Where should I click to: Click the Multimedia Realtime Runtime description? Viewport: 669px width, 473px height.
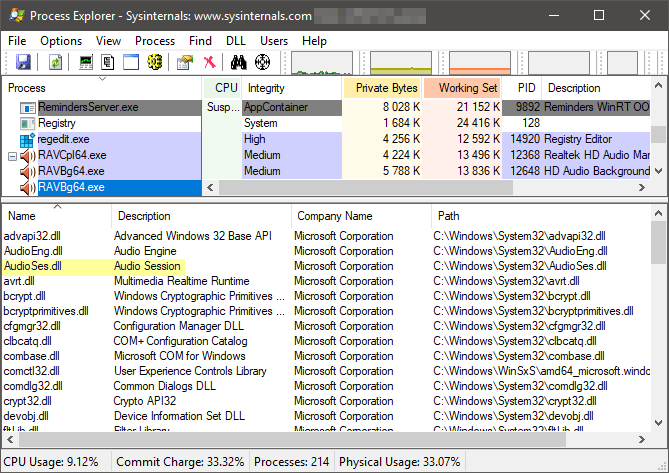pyautogui.click(x=182, y=281)
